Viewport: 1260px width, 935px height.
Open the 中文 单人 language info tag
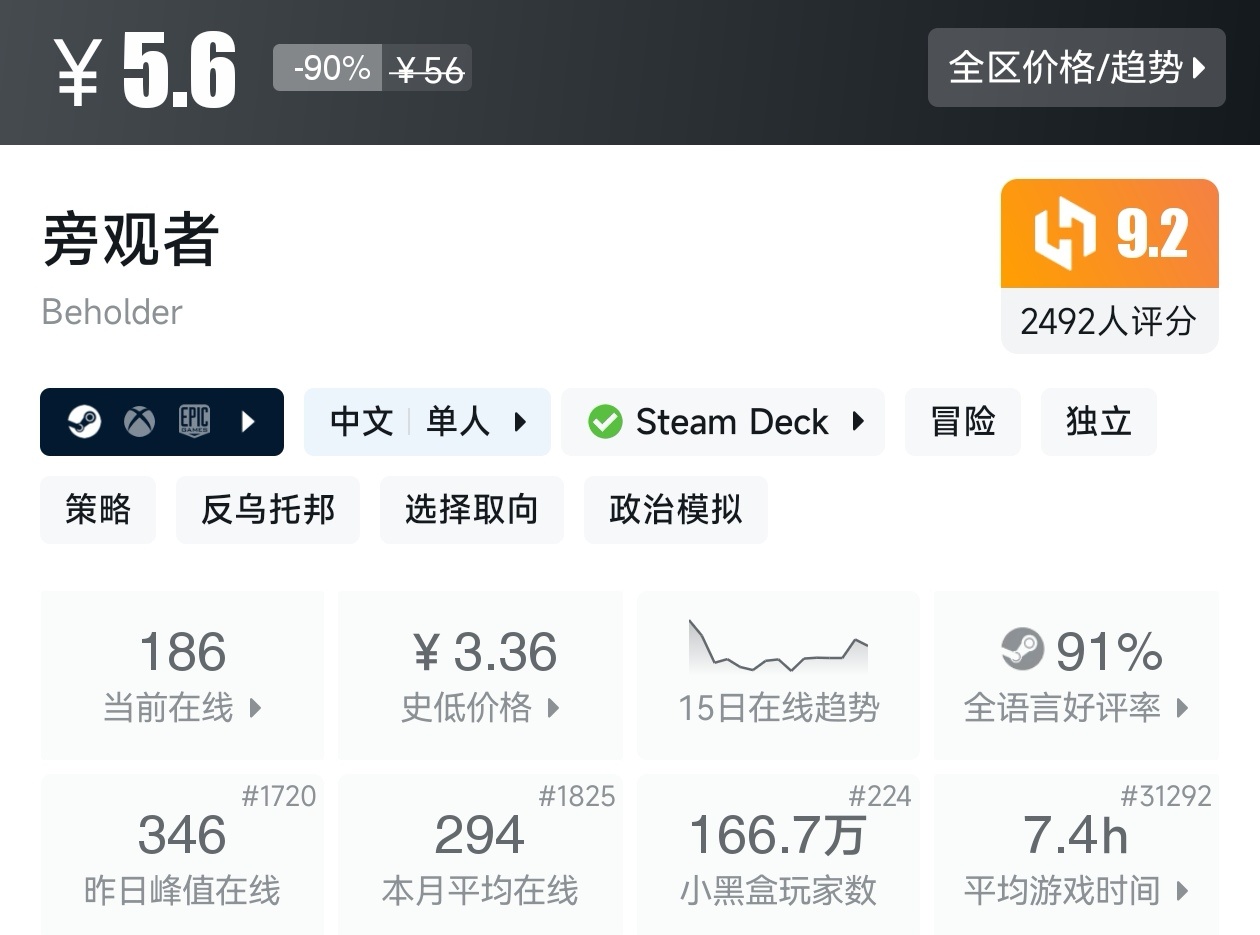427,422
